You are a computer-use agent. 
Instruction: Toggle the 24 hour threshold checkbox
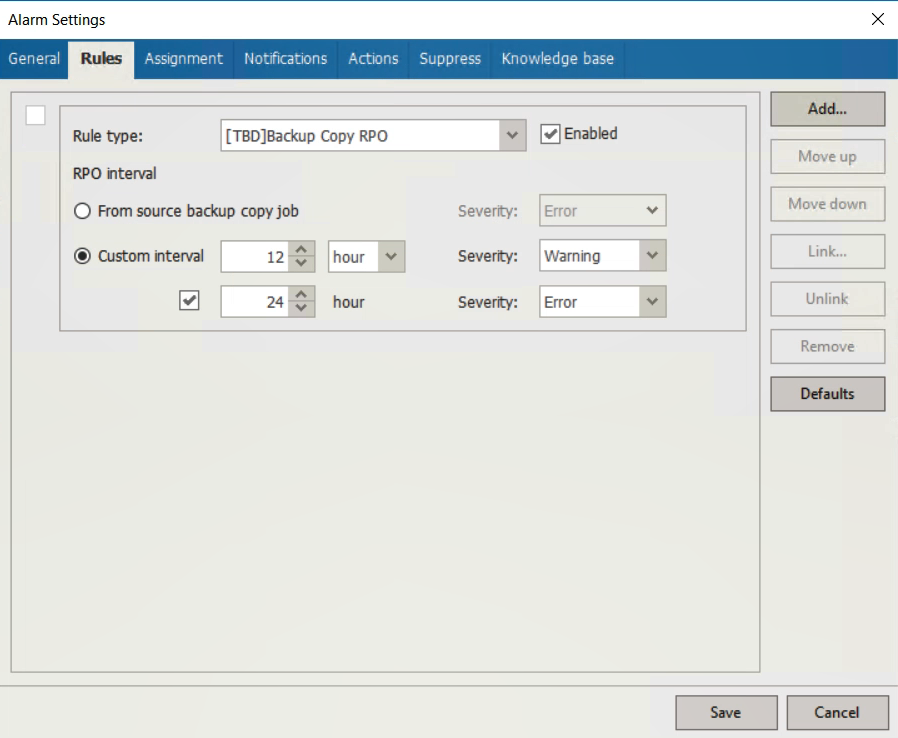coord(189,300)
